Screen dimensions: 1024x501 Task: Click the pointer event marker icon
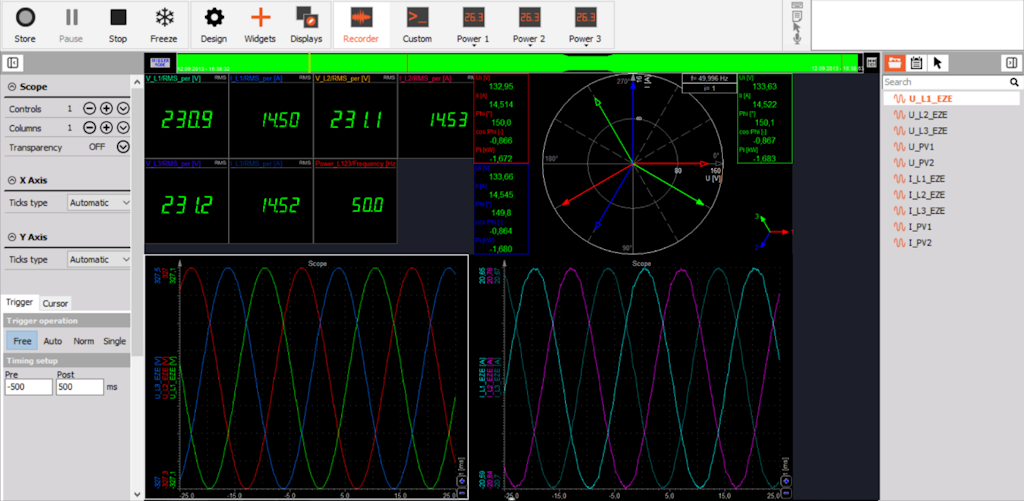click(797, 27)
